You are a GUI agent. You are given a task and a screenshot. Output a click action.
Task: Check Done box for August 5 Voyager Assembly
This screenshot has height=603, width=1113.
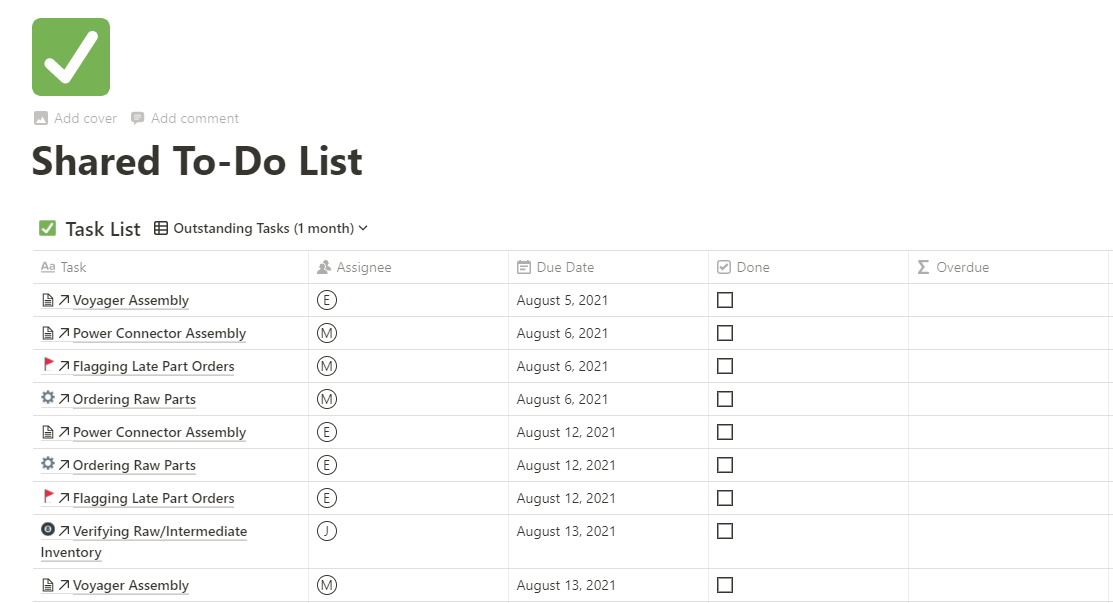tap(725, 300)
